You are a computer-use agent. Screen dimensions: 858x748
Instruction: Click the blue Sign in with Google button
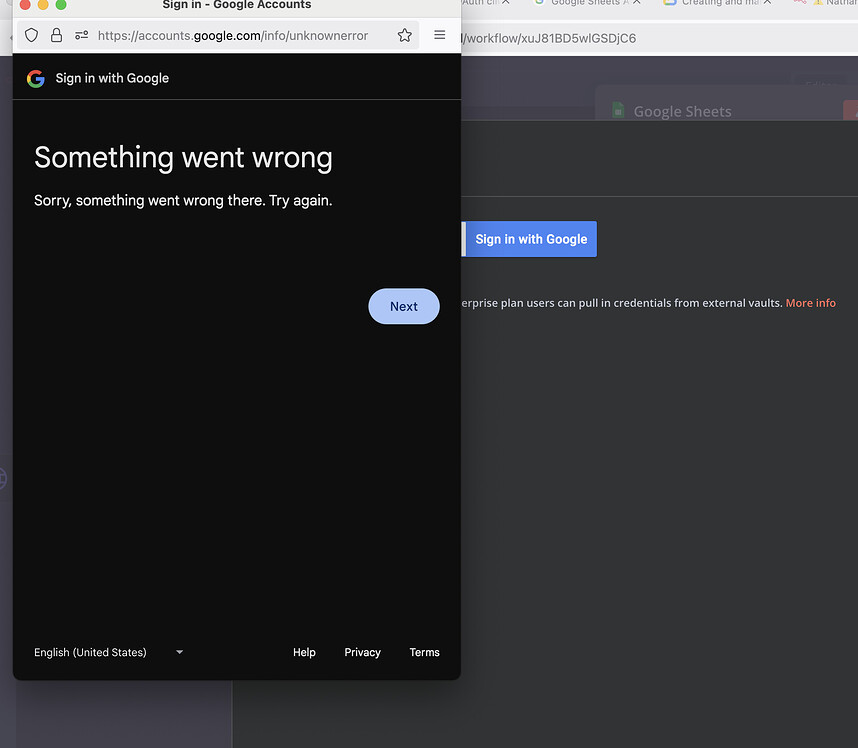click(530, 239)
